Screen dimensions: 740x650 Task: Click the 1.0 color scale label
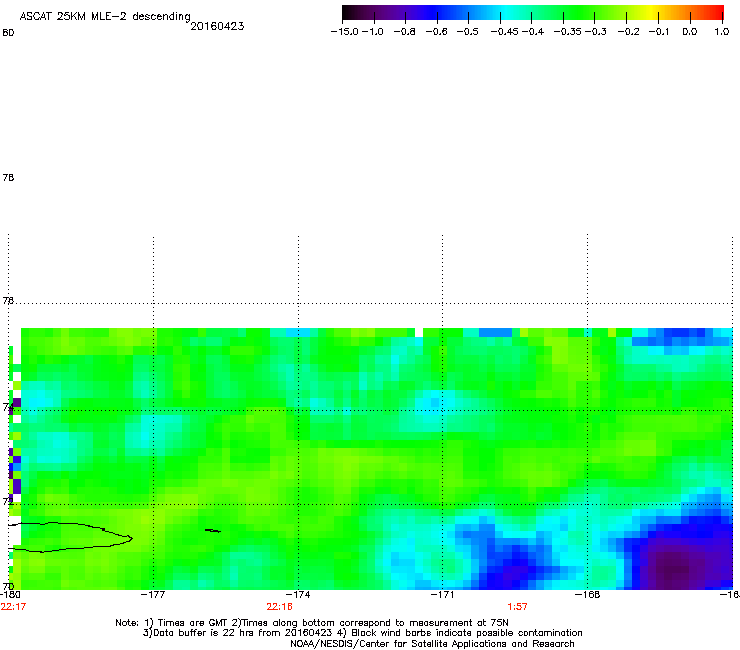pos(722,32)
